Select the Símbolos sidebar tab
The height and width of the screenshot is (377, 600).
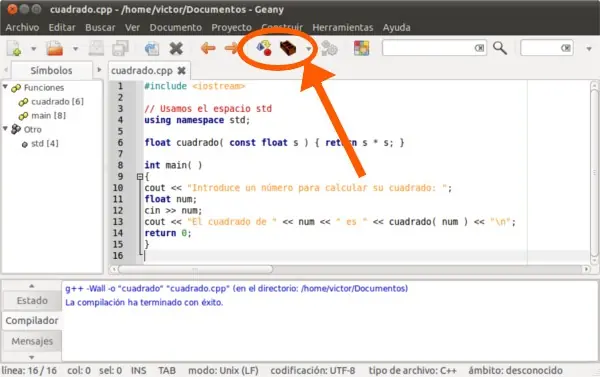[x=51, y=70]
